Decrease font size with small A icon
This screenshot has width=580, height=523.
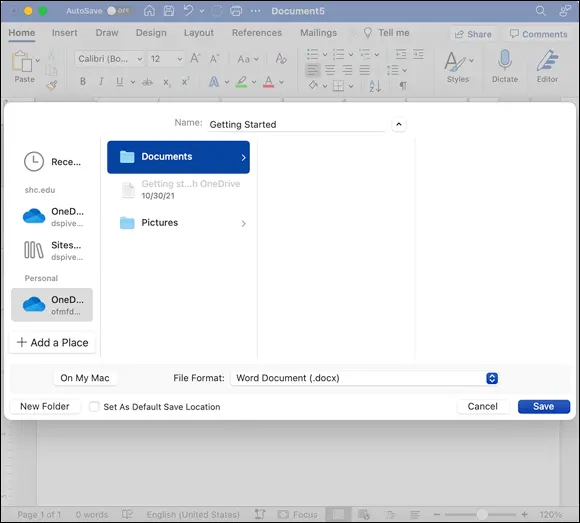[x=214, y=58]
